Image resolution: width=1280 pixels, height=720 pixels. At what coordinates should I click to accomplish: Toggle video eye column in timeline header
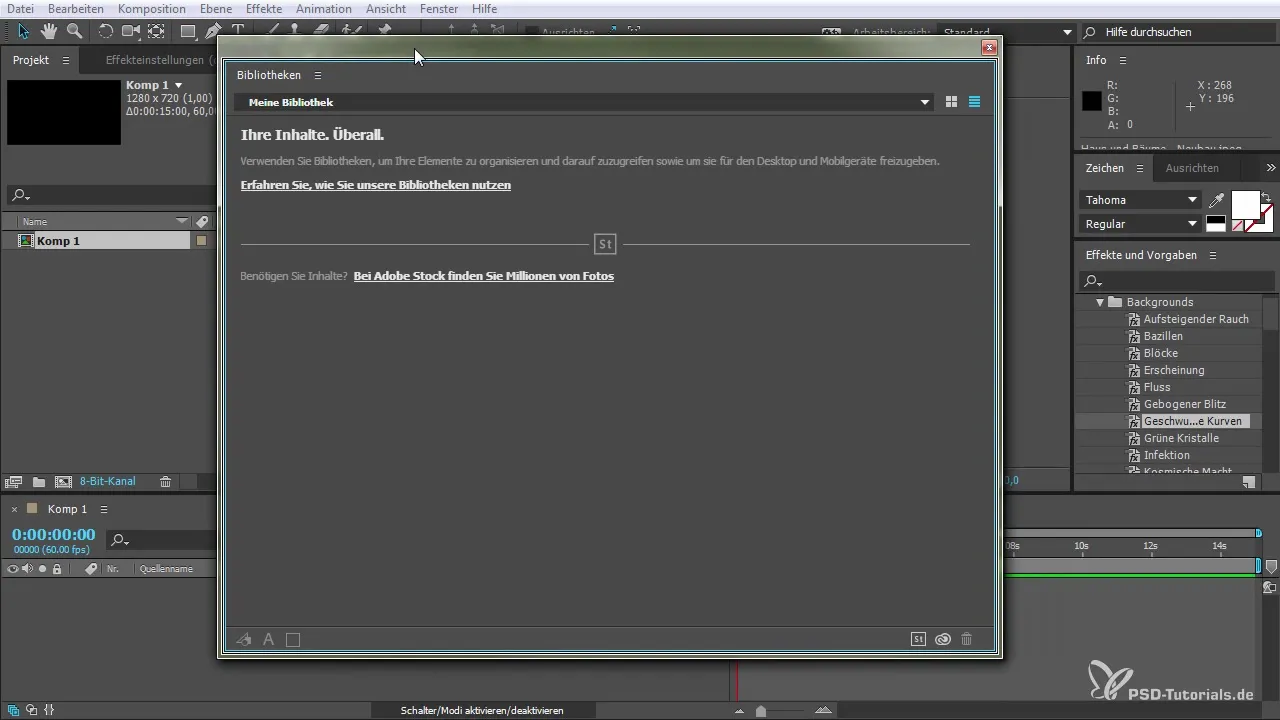pyautogui.click(x=13, y=569)
